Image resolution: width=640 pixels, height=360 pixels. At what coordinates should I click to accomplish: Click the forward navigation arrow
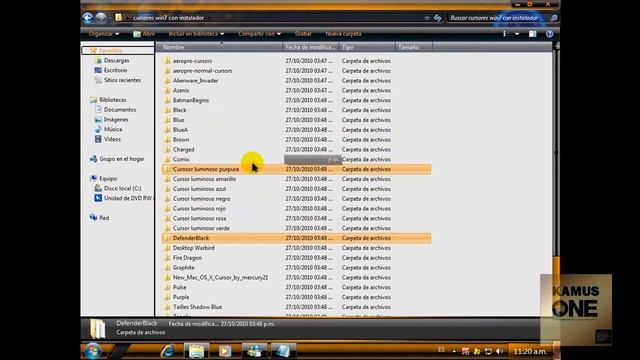[x=100, y=18]
